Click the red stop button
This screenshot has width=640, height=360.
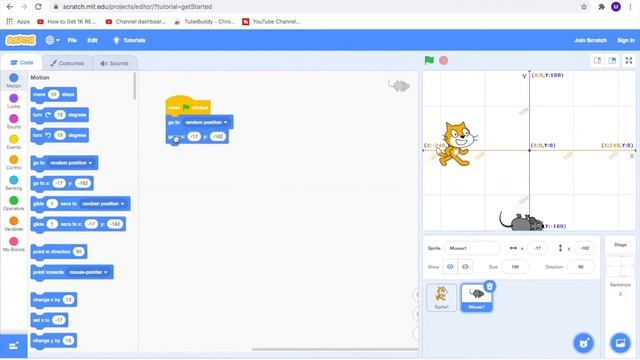(443, 60)
